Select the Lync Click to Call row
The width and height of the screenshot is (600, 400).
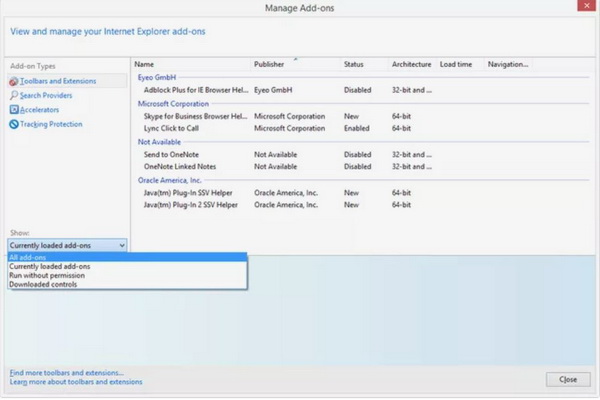point(362,128)
